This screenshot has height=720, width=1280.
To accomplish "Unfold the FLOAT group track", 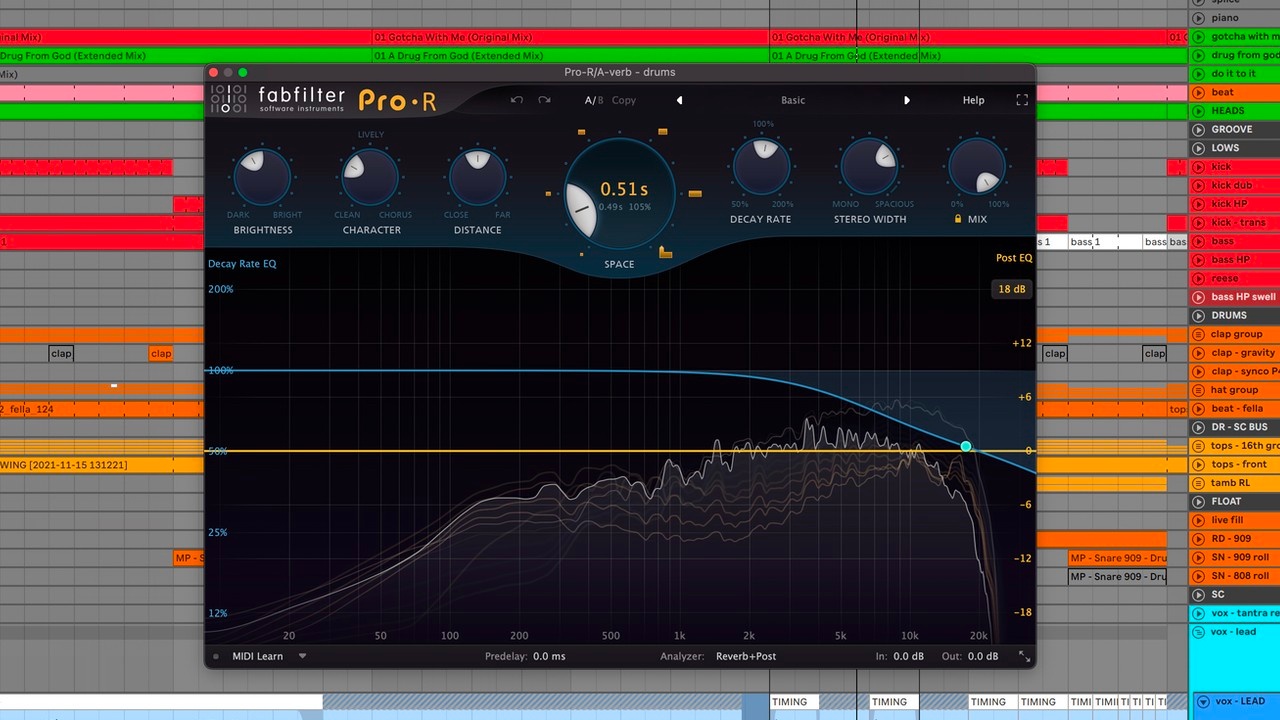I will pyautogui.click(x=1198, y=501).
